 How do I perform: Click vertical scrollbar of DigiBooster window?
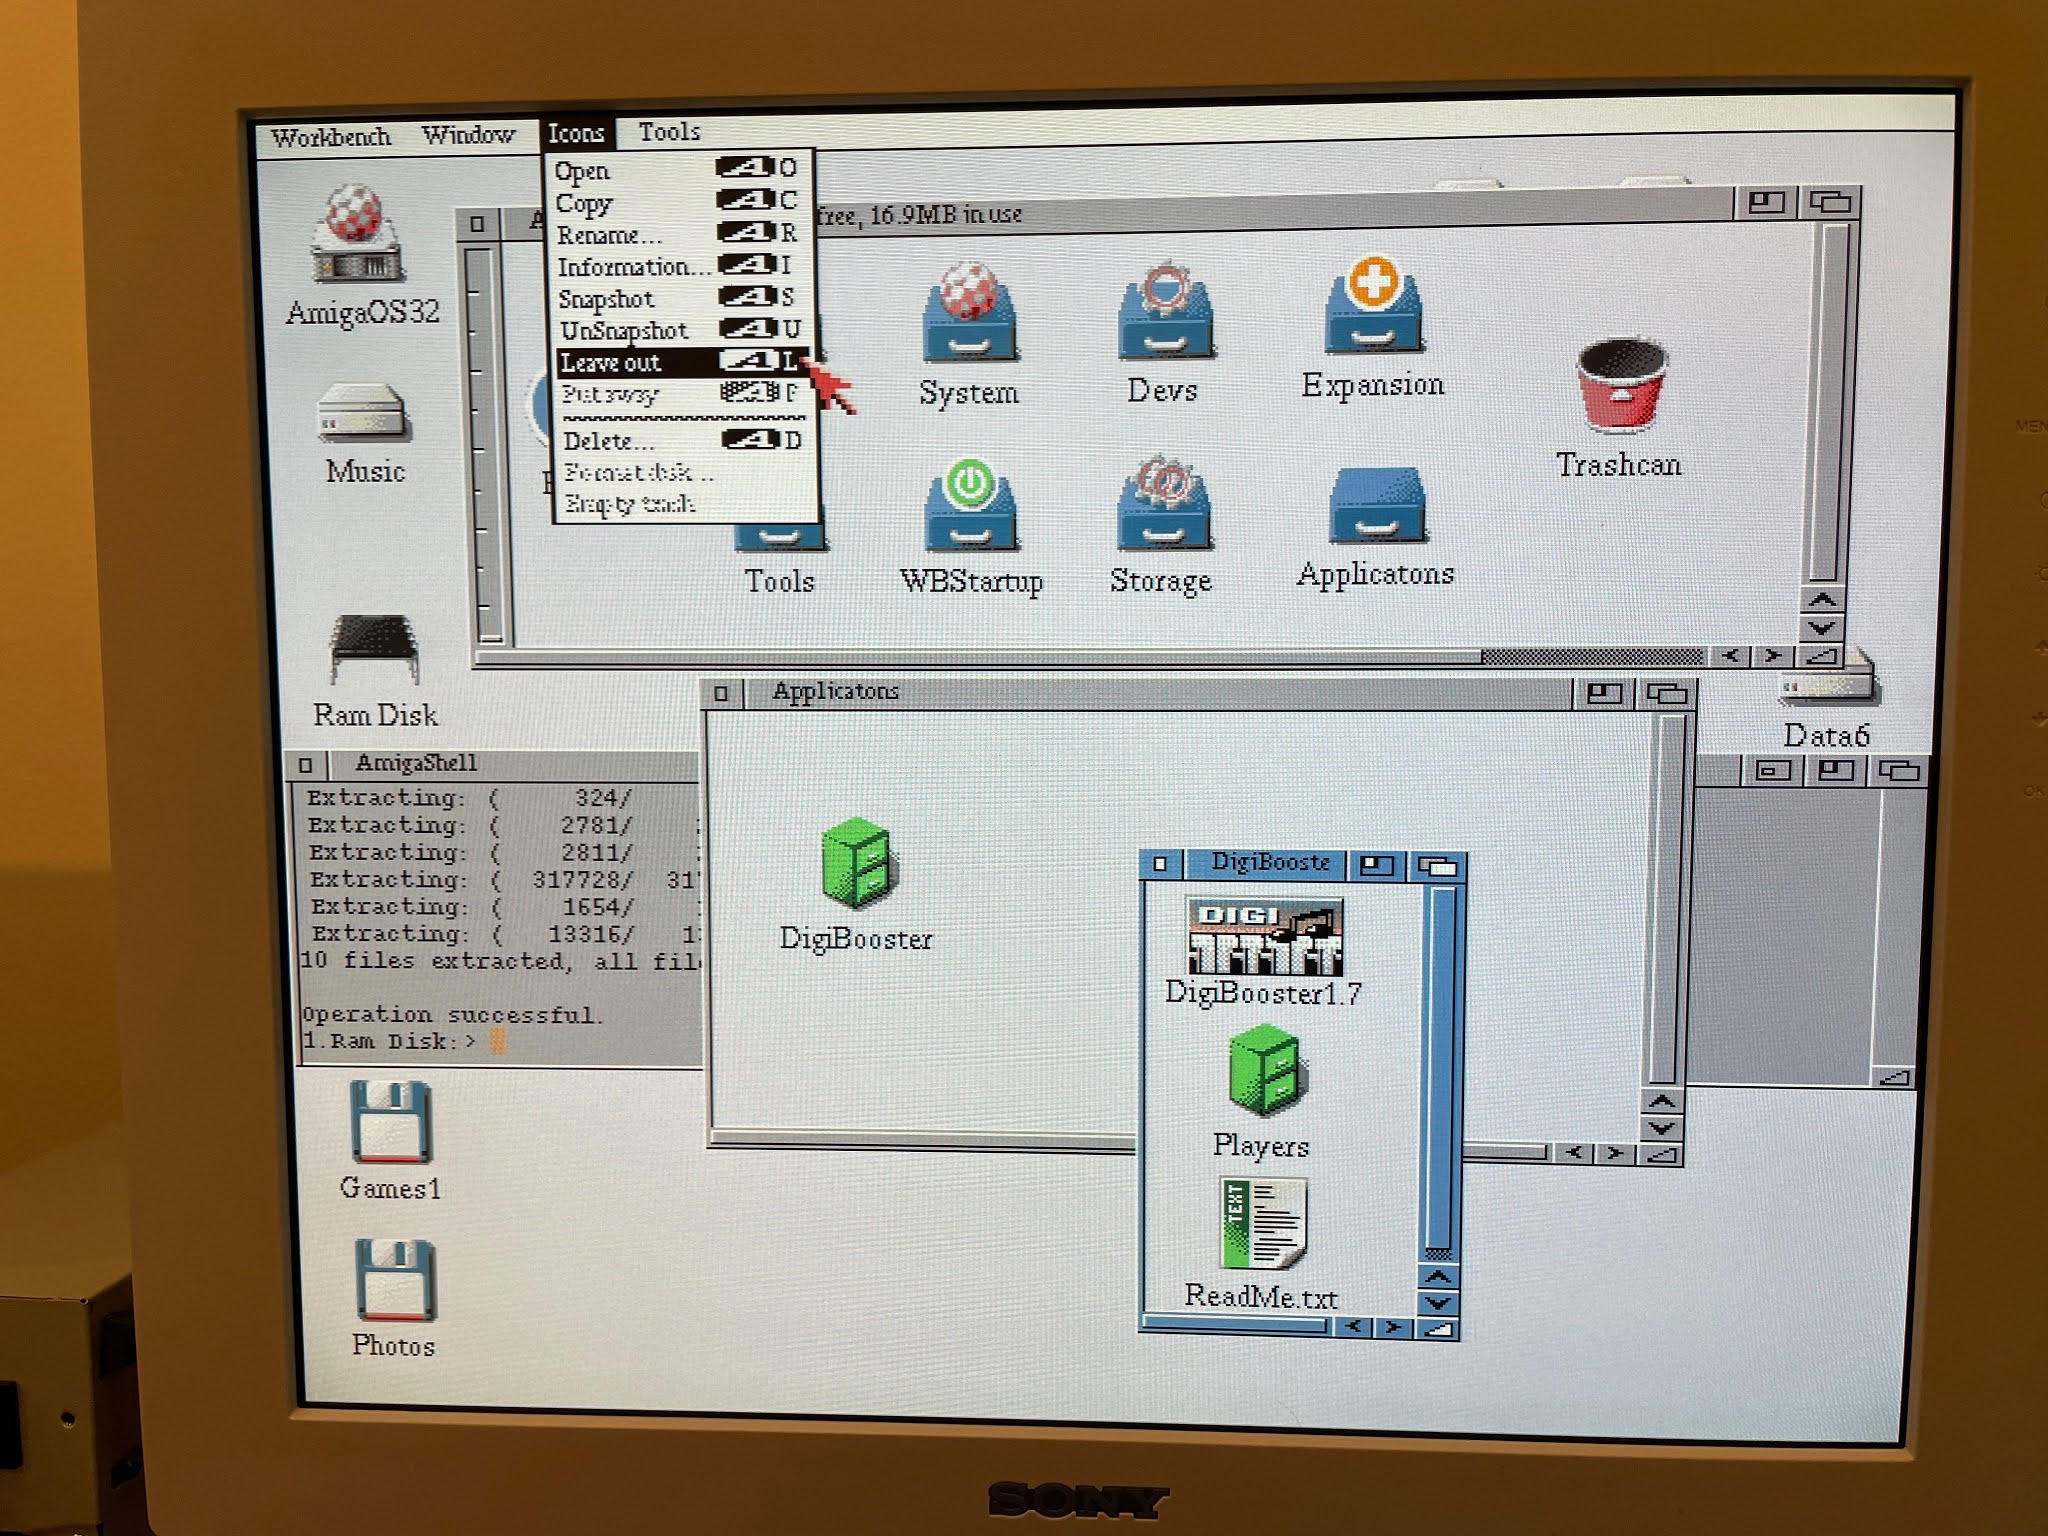coord(1440,1074)
